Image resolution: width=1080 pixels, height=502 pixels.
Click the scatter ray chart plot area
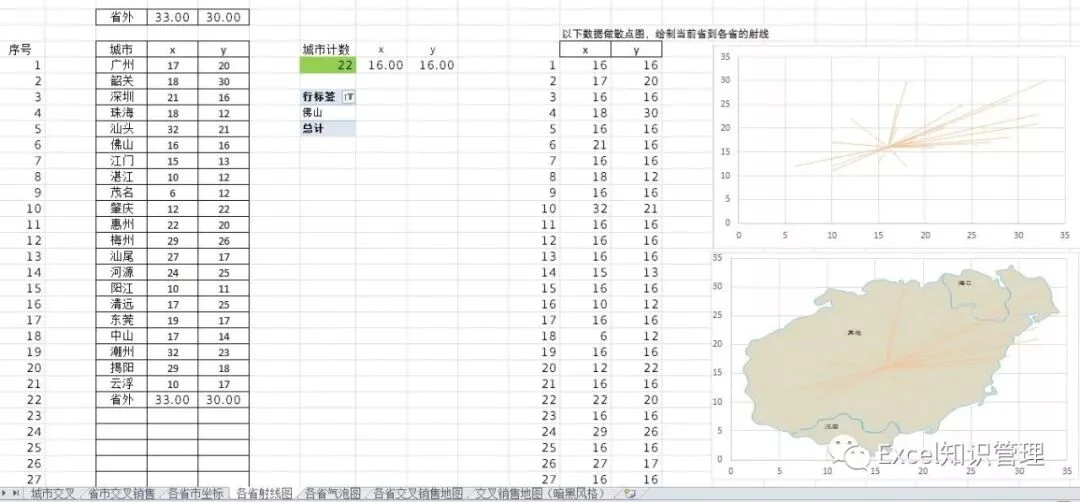pos(902,139)
